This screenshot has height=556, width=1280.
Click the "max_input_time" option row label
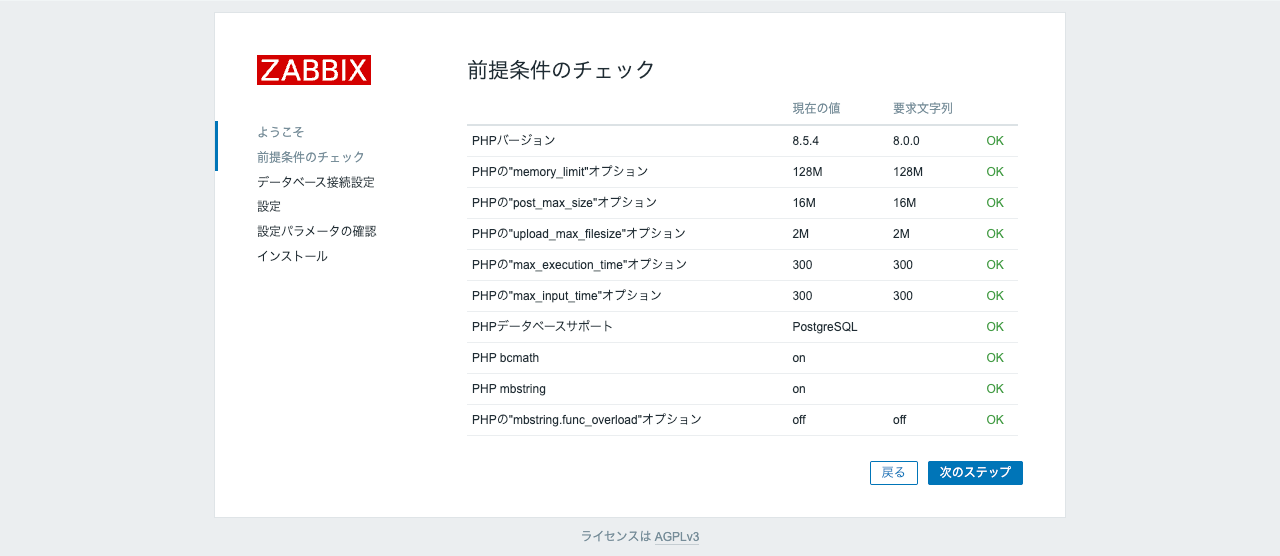click(567, 296)
